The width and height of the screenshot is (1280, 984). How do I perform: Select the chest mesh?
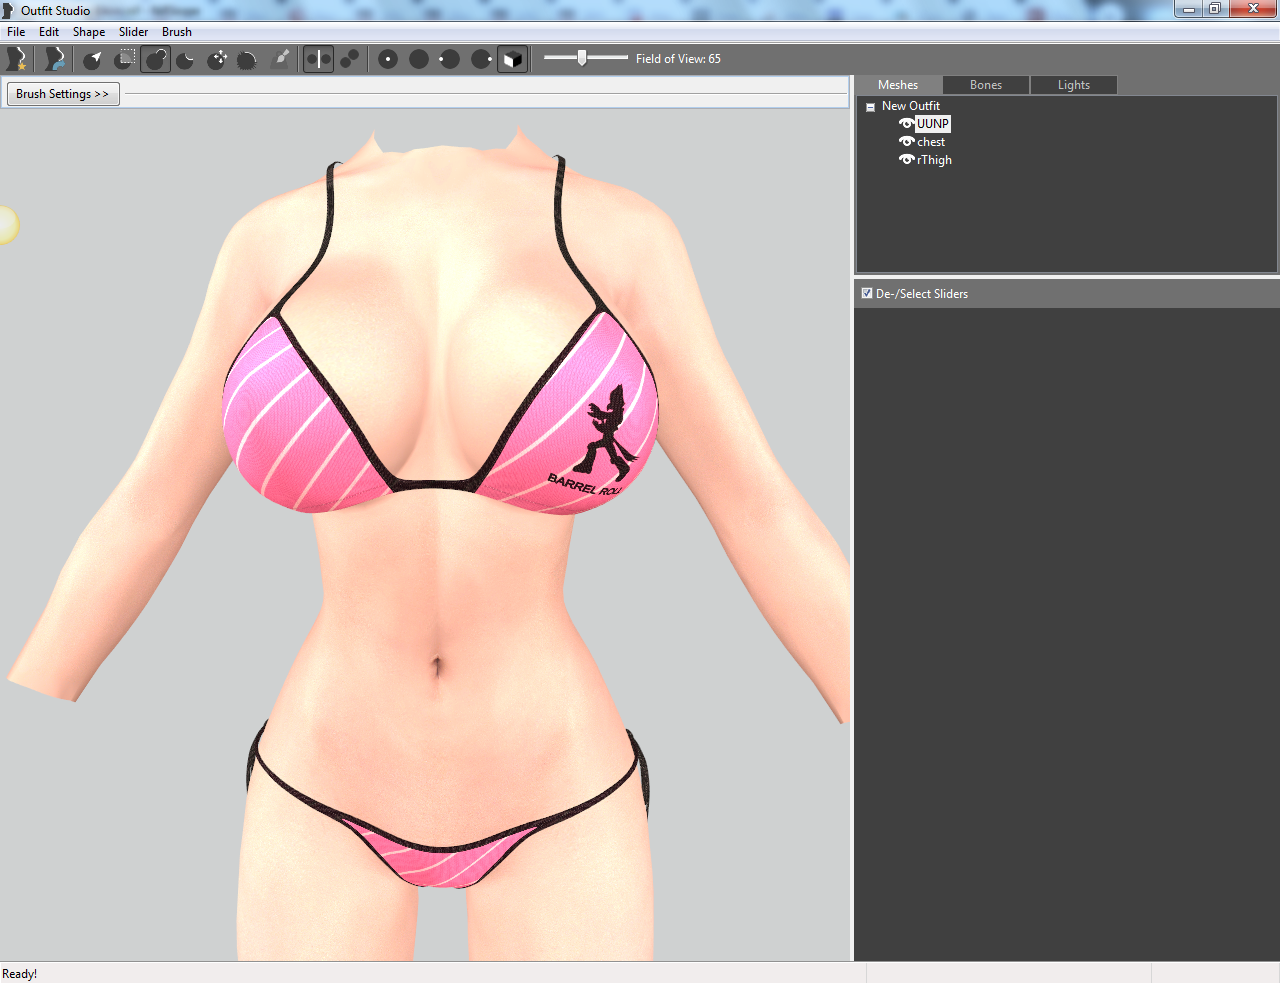(x=931, y=142)
